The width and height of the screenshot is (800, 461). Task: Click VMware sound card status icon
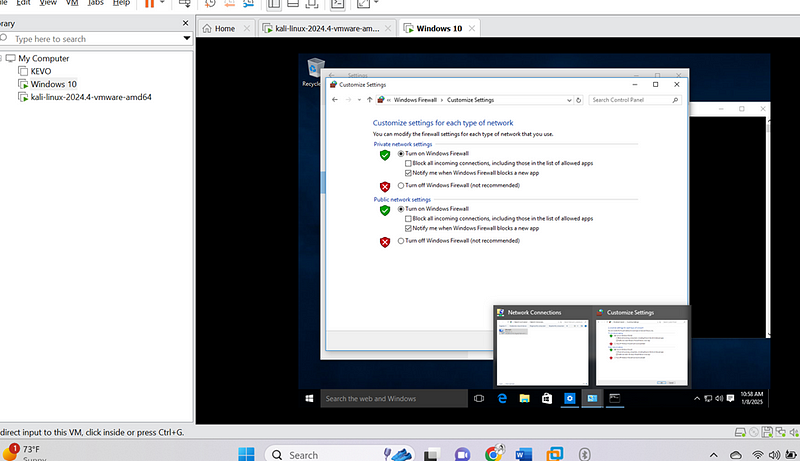[x=794, y=432]
